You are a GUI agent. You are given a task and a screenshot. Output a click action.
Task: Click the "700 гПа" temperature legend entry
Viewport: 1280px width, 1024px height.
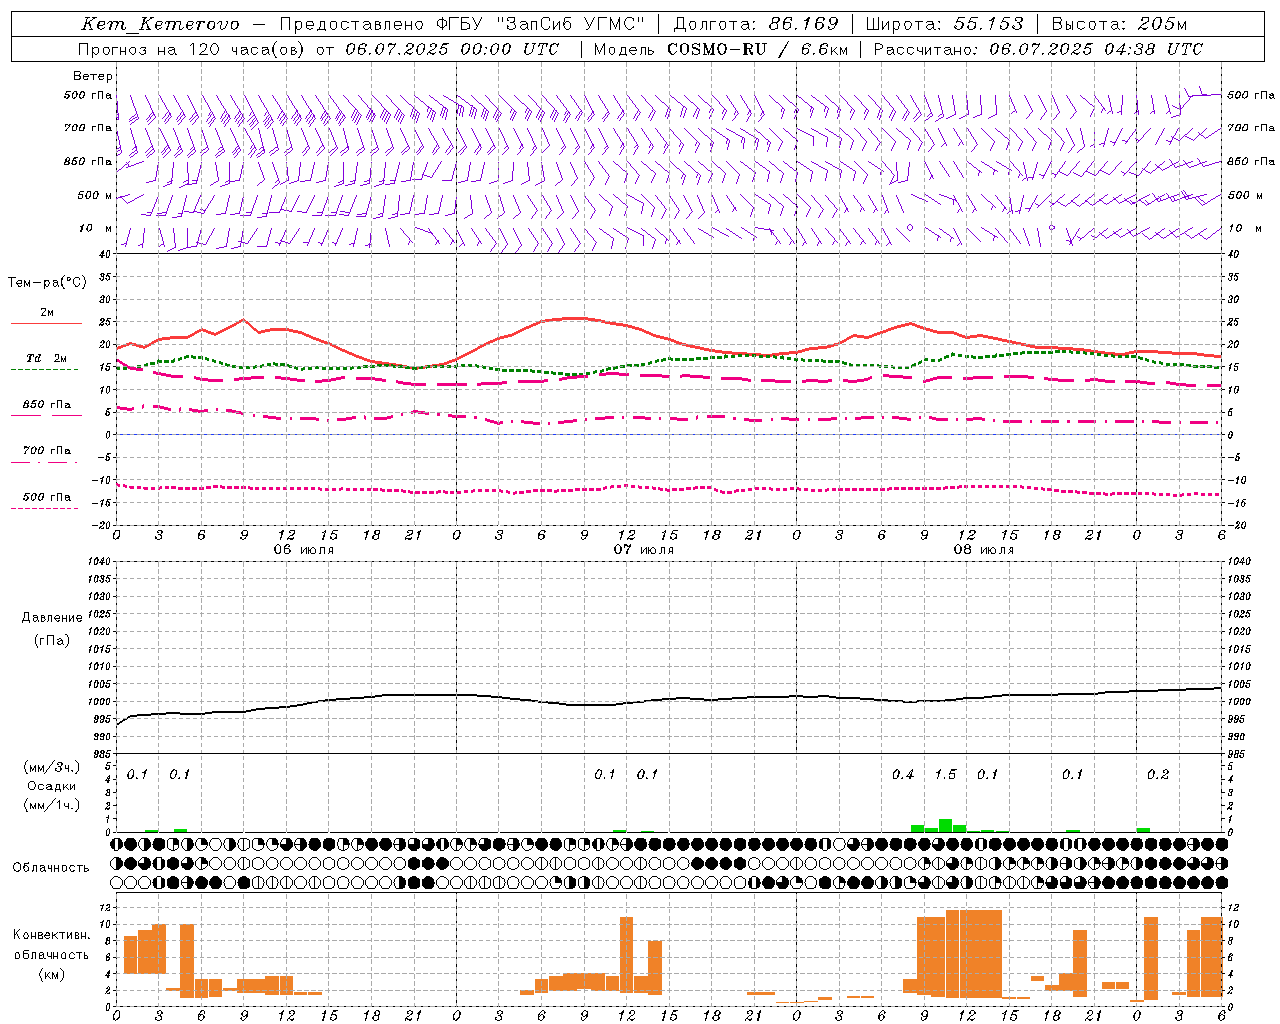(46, 451)
